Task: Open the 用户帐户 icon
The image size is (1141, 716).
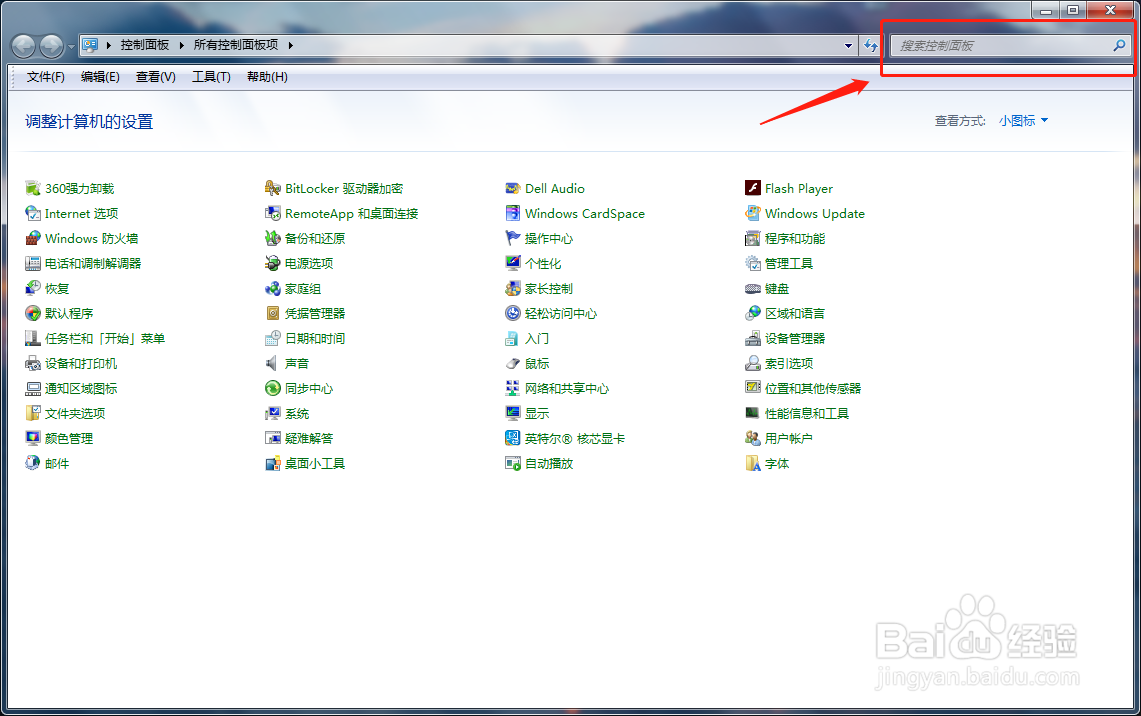Action: tap(753, 439)
